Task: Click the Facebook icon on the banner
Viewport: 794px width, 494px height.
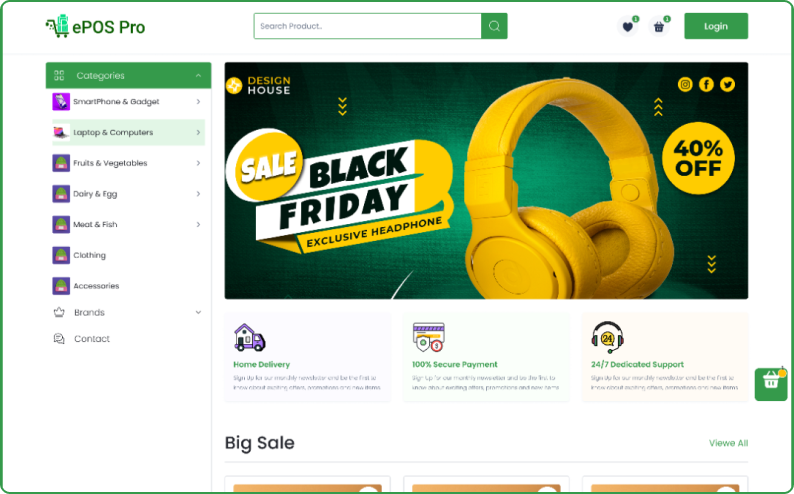Action: pos(706,85)
